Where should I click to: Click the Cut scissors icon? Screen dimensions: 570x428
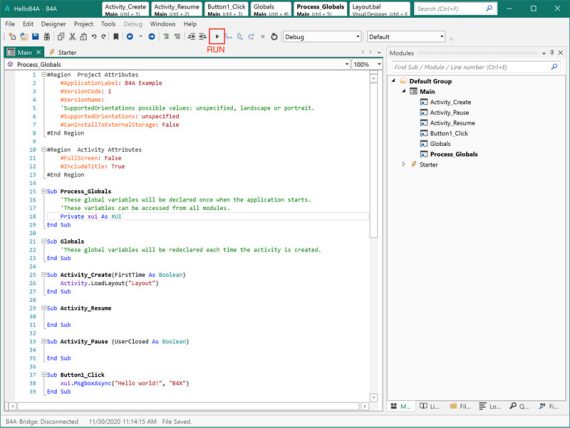[x=72, y=36]
